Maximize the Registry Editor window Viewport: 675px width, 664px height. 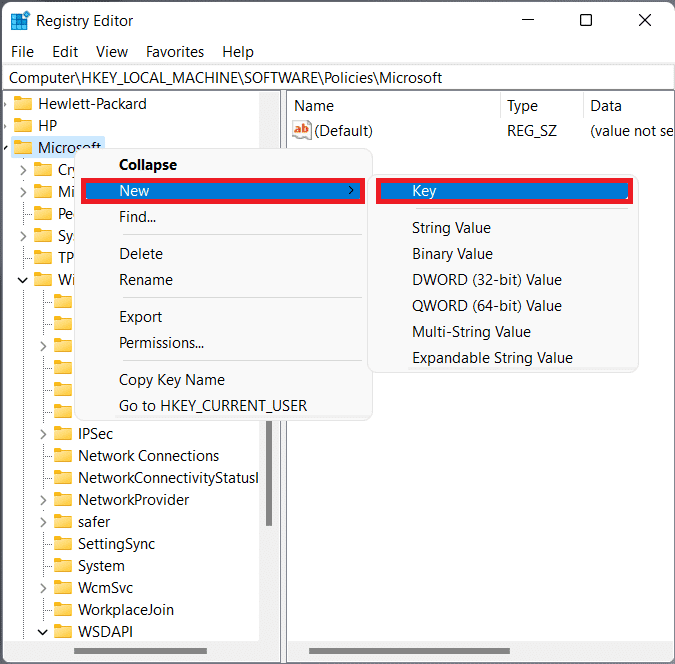tap(586, 20)
